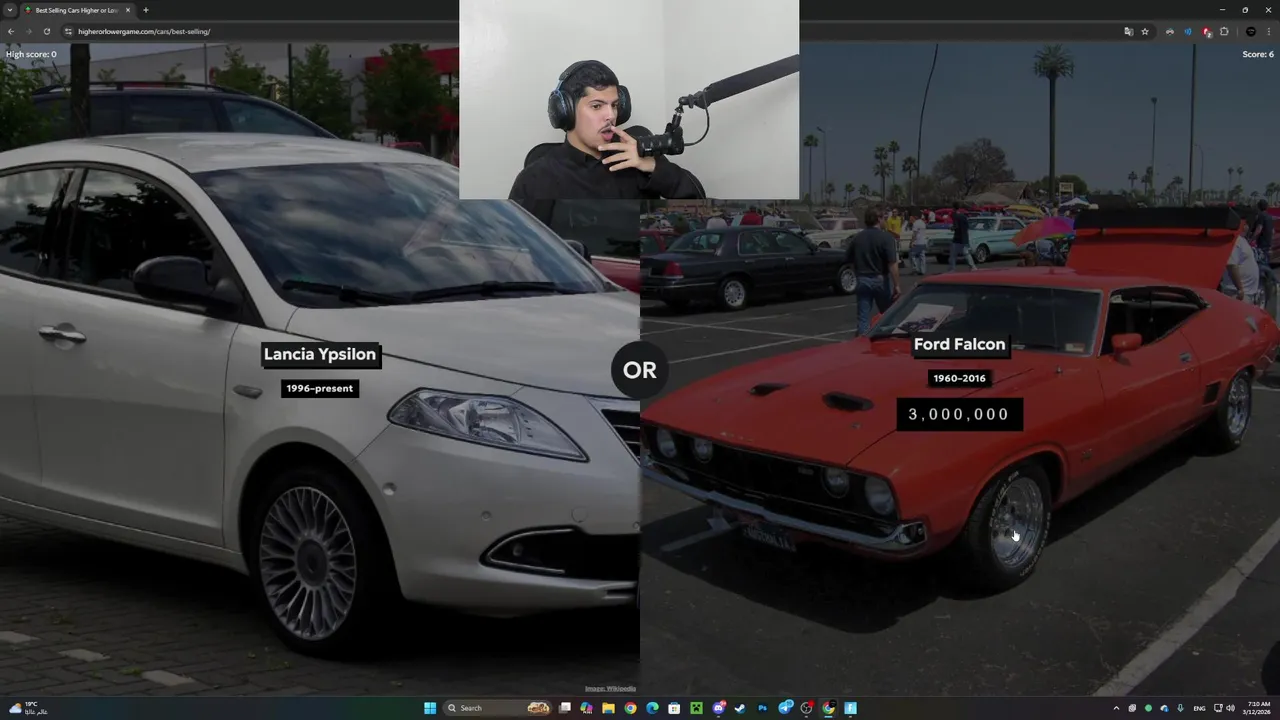The image size is (1280, 720).
Task: Open Google Chrome from the taskbar
Action: pos(630,708)
